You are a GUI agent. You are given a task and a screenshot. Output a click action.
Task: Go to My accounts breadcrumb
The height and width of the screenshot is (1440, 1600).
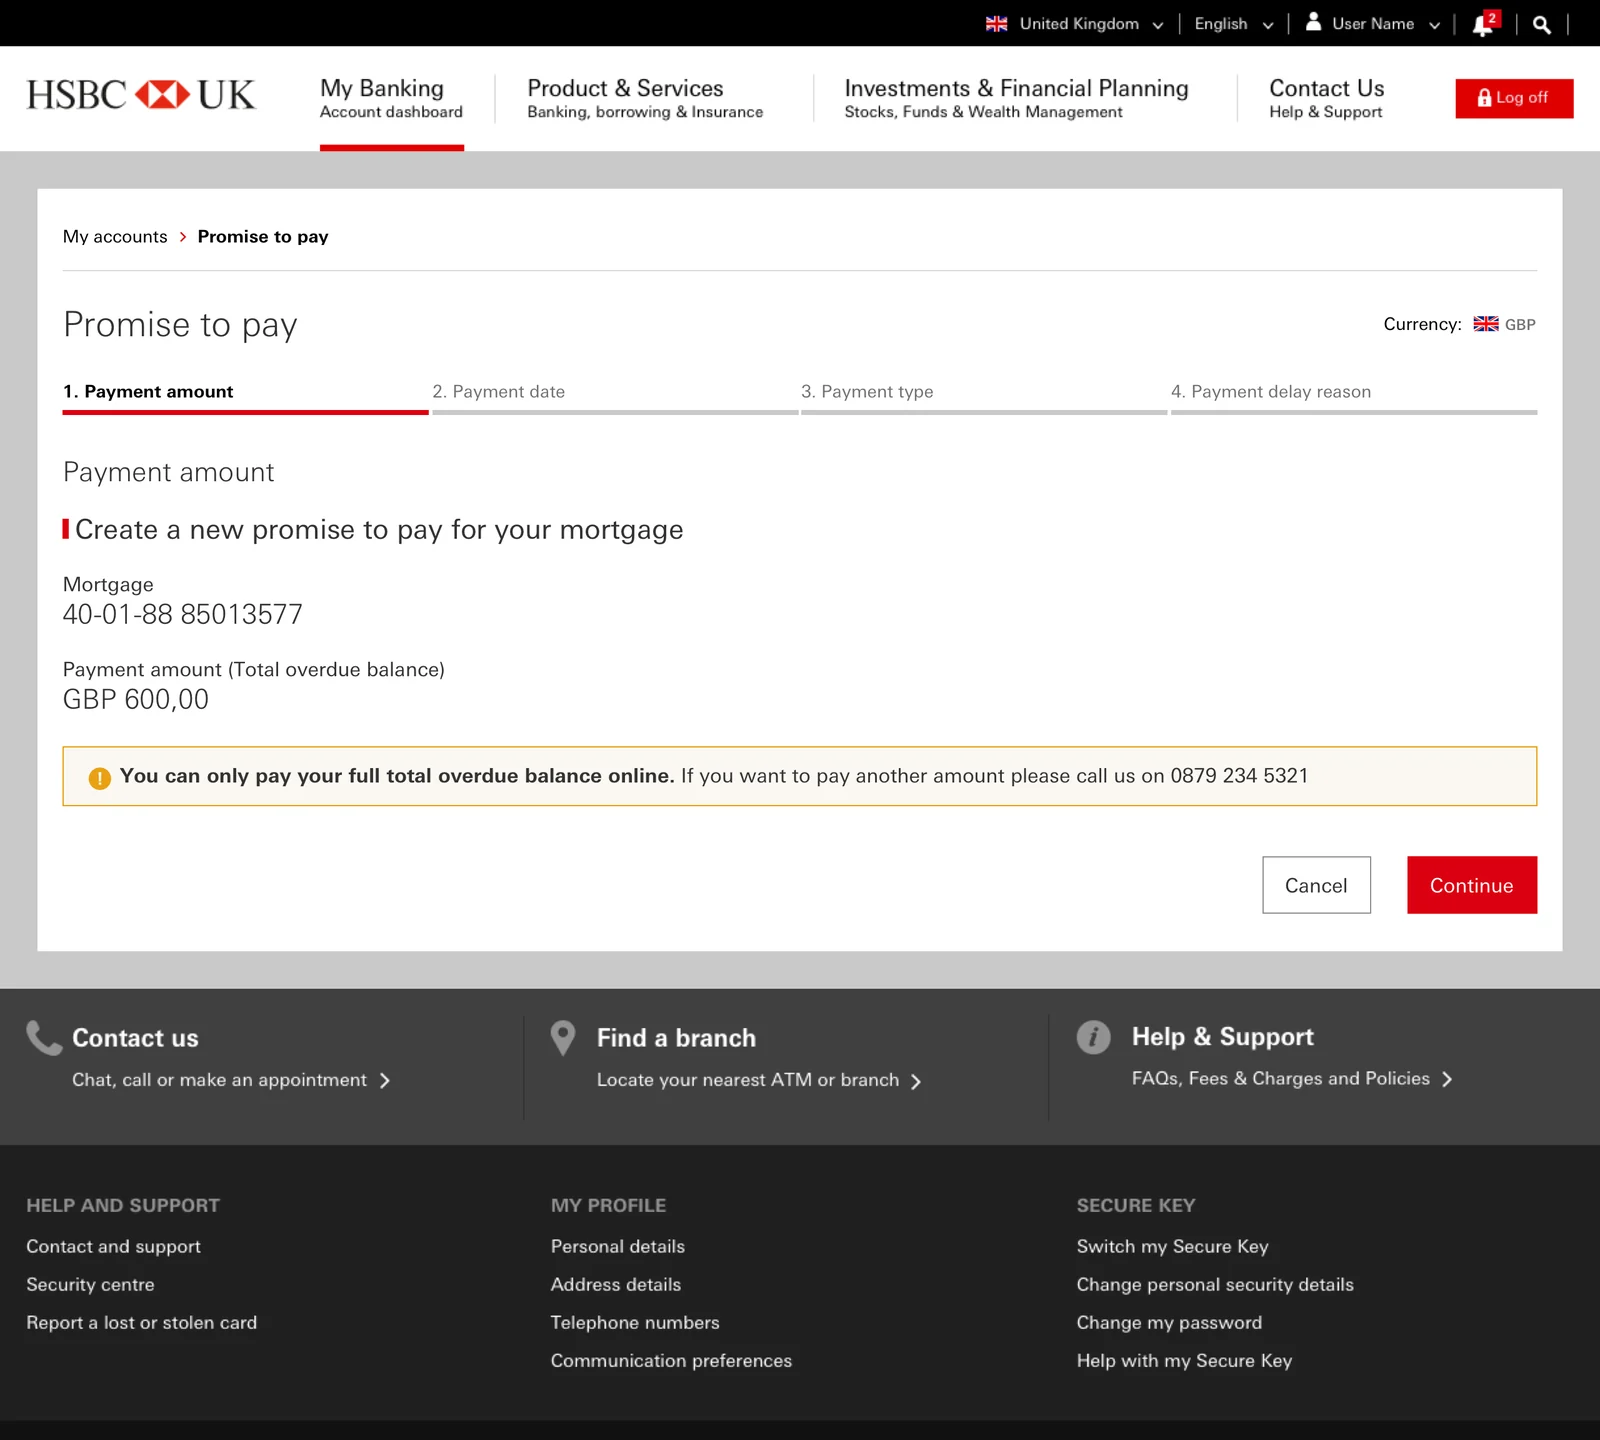115,237
